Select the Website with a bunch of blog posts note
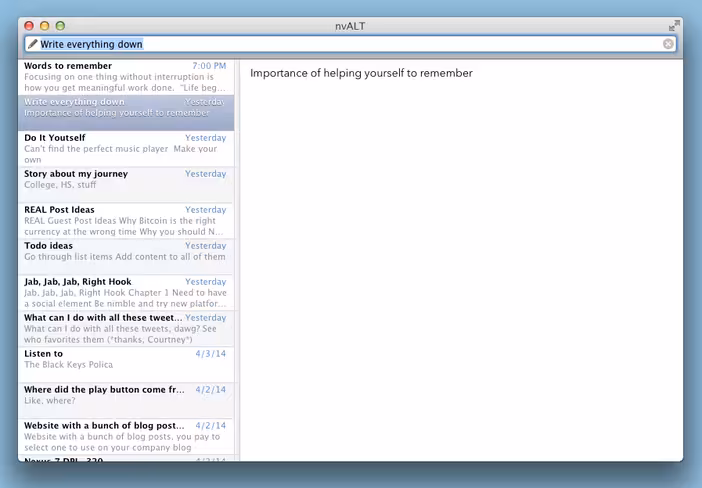702x488 pixels. click(126, 437)
